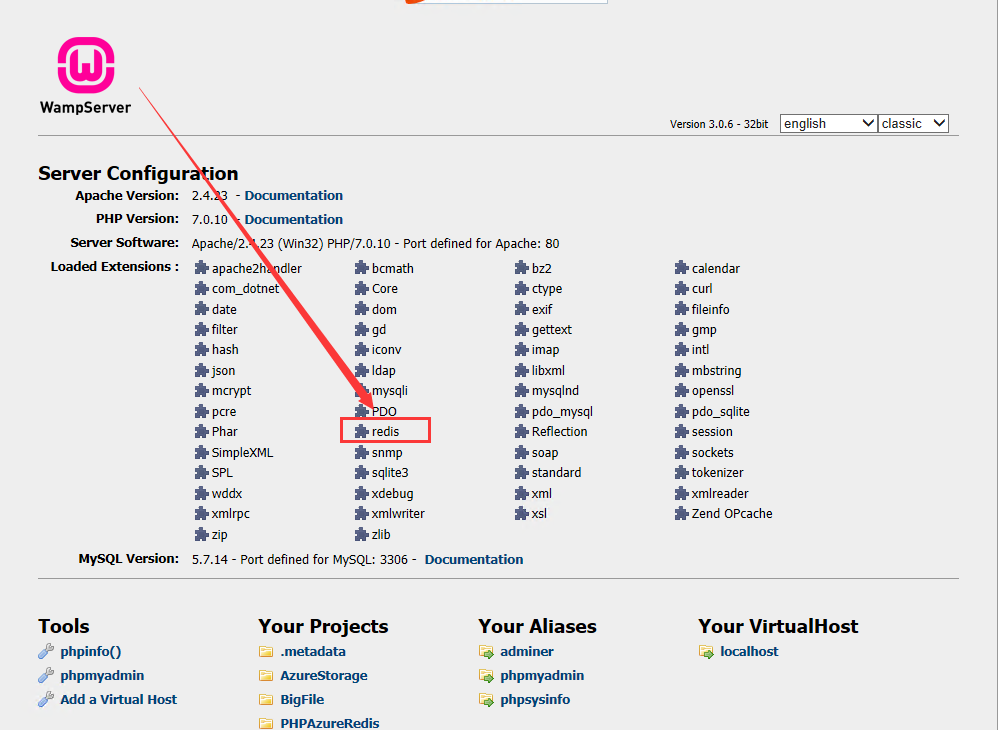Click the alias icon beside adminer
This screenshot has height=730, width=998.
point(486,652)
